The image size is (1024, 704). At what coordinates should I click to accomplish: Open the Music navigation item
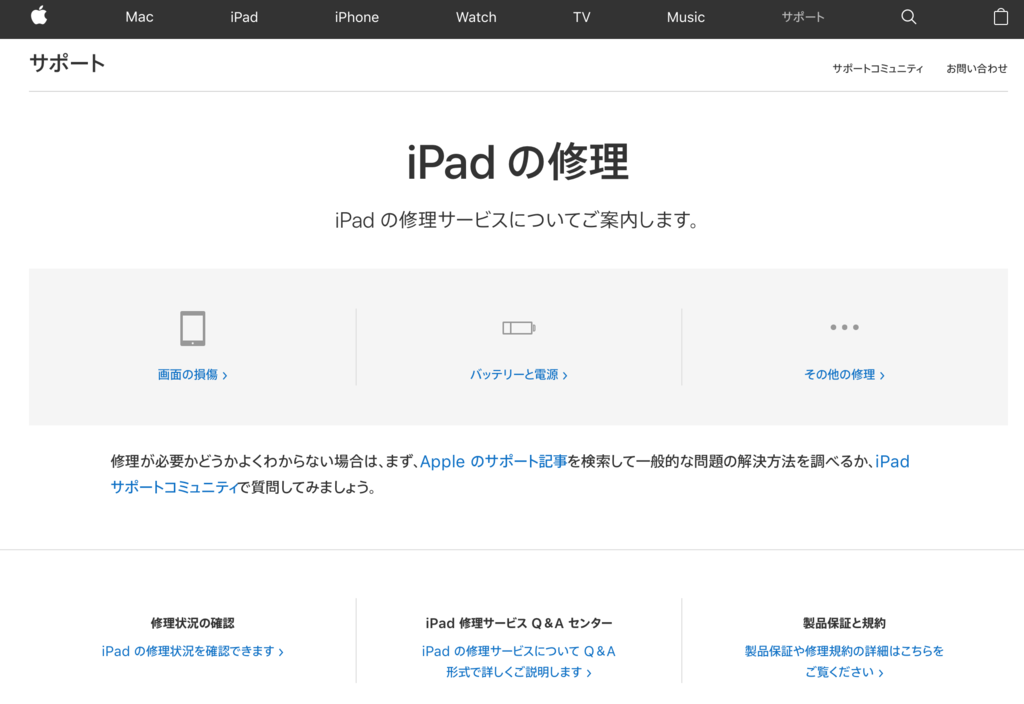click(686, 18)
